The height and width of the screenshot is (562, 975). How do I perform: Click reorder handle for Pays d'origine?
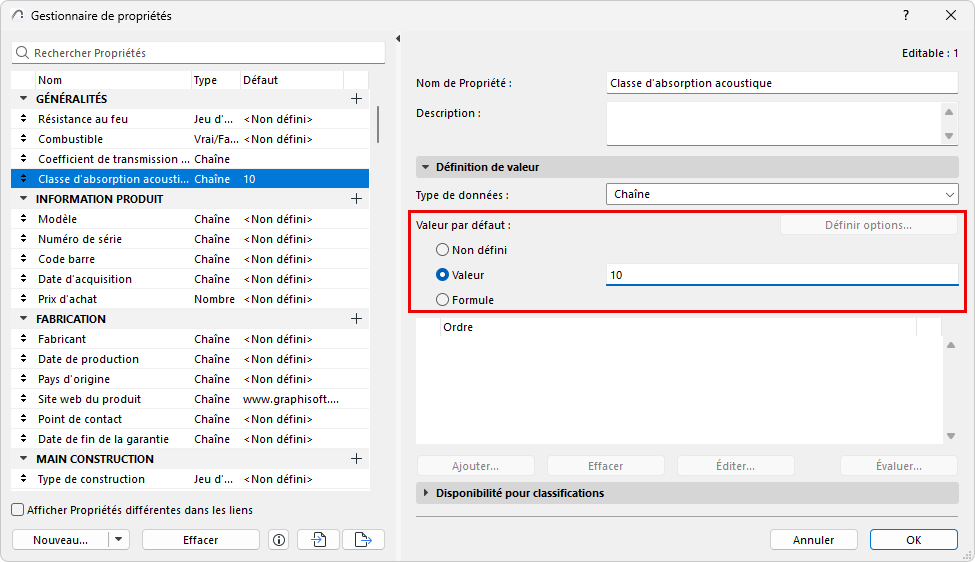coord(24,378)
